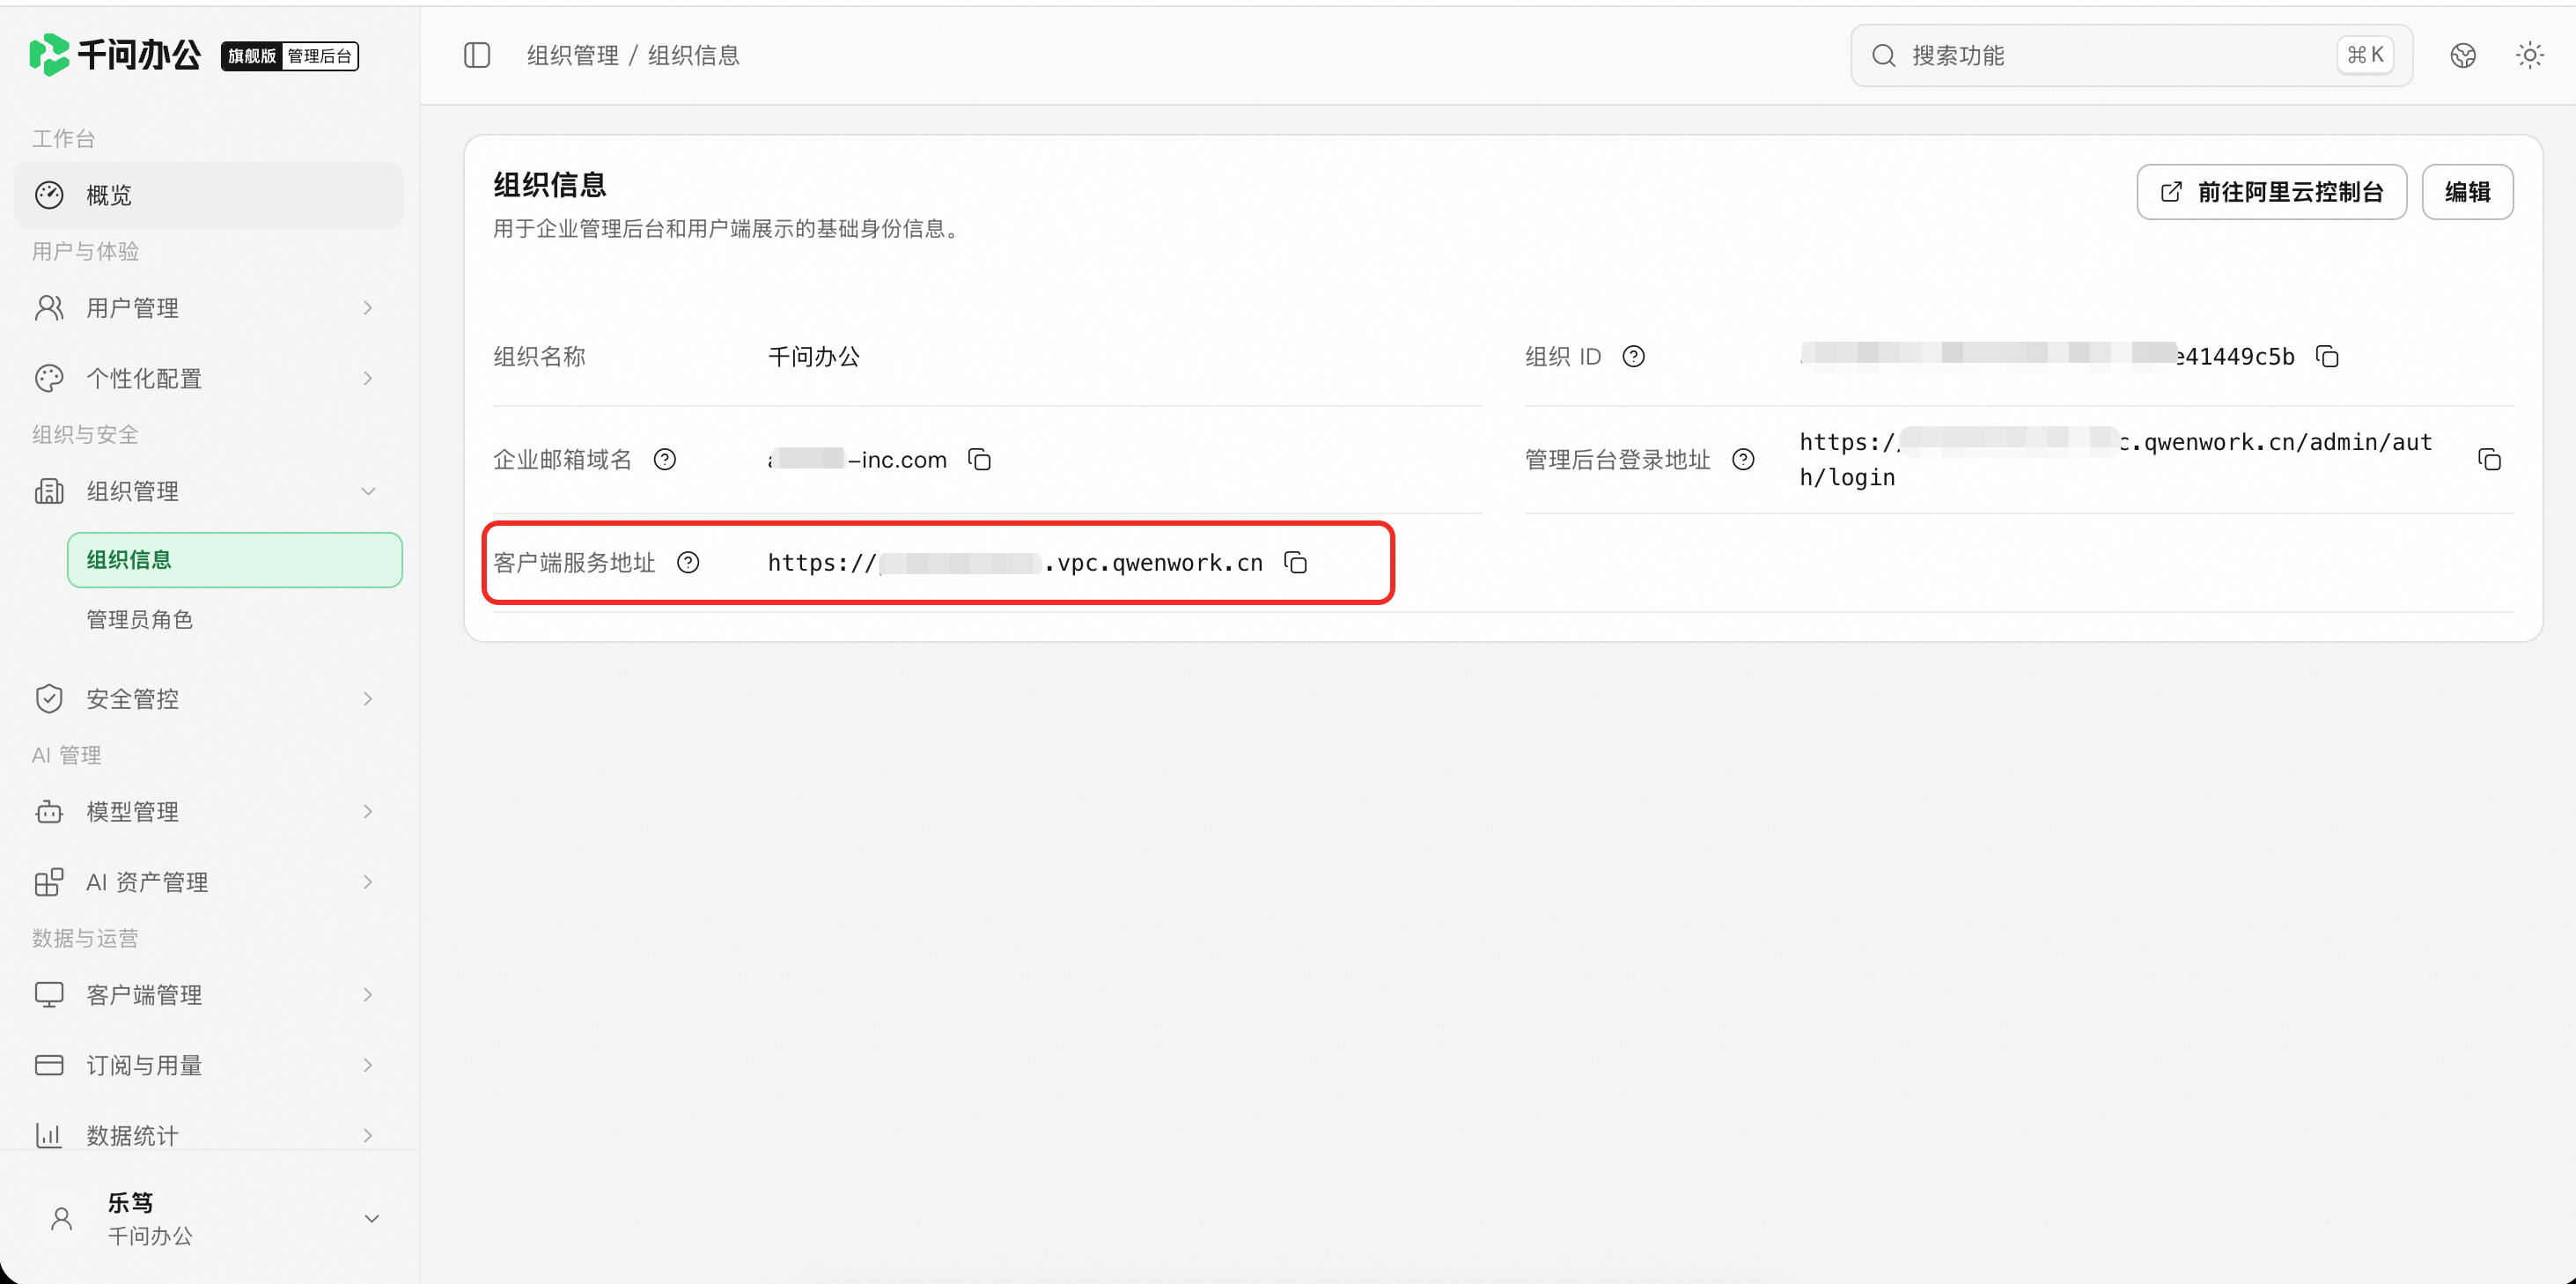The height and width of the screenshot is (1284, 2576).
Task: Open 概览 overview in the sidebar
Action: point(208,195)
